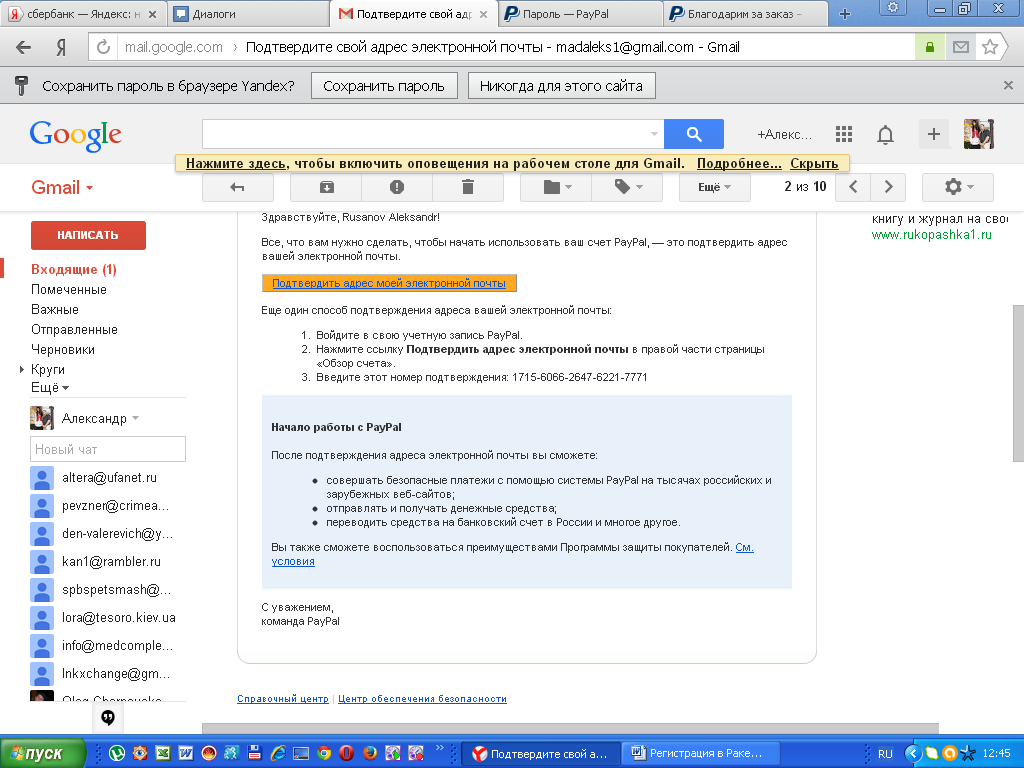Click the Yandex 'Я' home icon
Viewport: 1024px width, 768px height.
(61, 47)
